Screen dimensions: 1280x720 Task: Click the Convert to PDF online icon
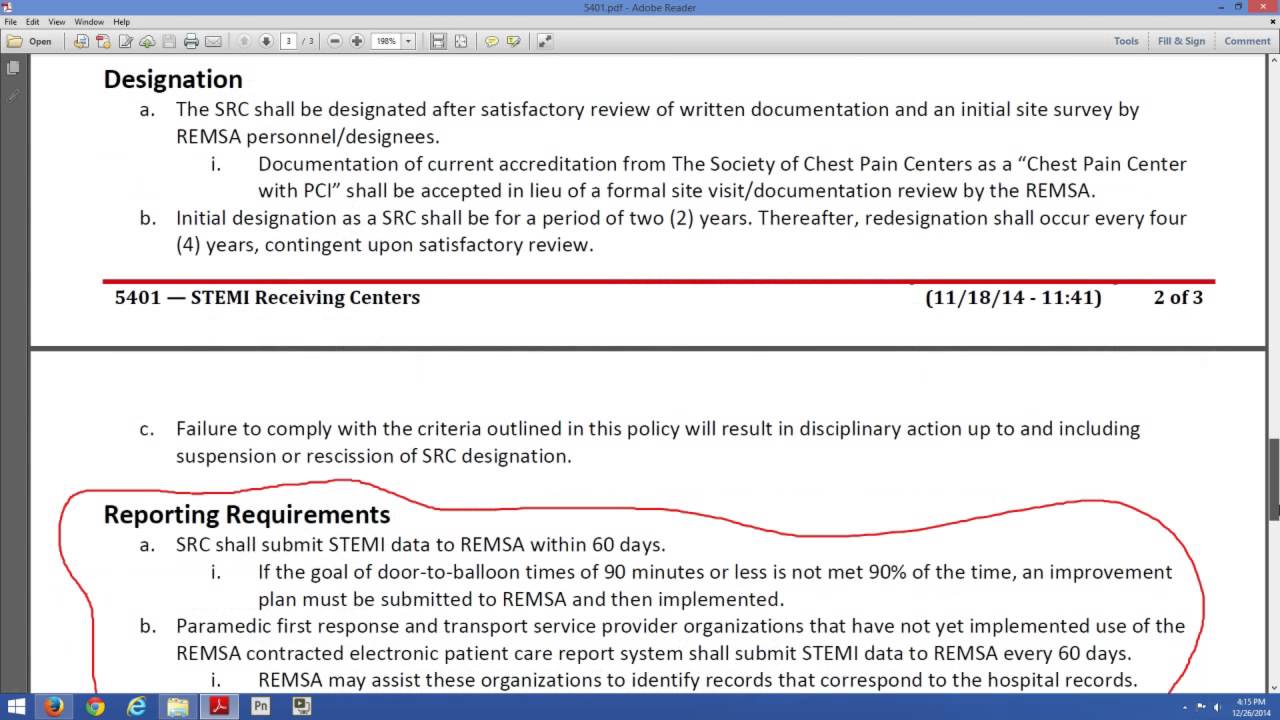tap(81, 41)
